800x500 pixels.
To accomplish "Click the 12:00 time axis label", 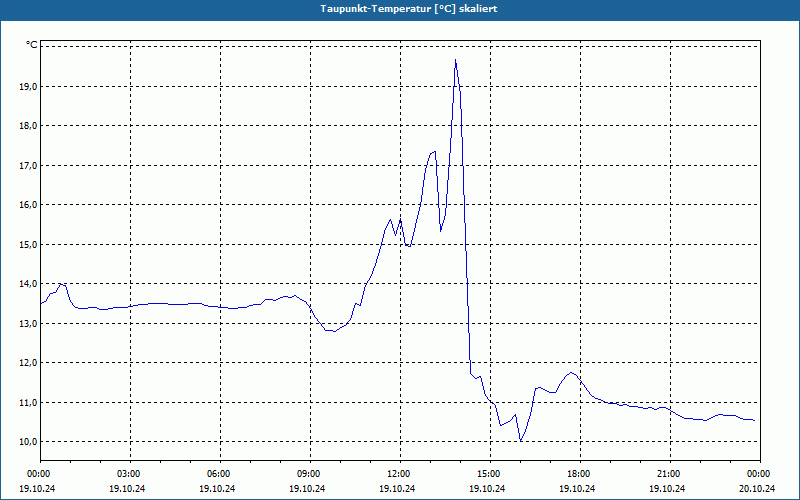I will click(400, 474).
